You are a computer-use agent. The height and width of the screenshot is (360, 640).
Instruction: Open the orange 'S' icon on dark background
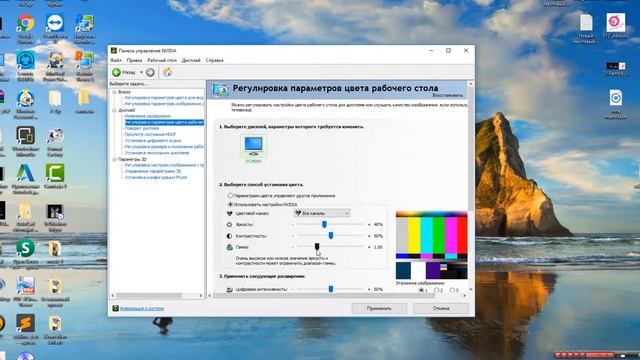tap(25, 323)
